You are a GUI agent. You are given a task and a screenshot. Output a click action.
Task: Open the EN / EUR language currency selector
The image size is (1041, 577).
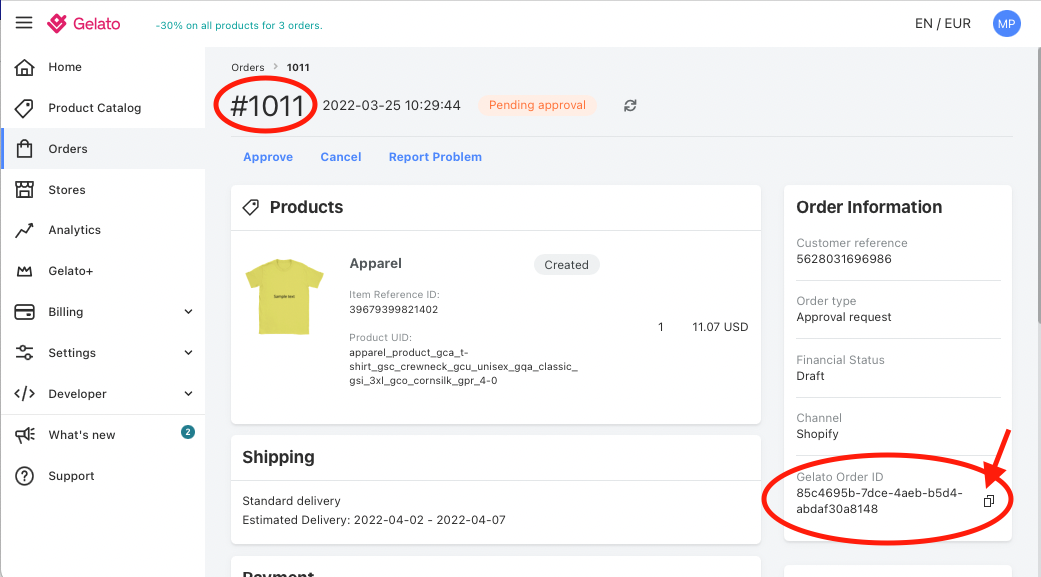(x=943, y=24)
